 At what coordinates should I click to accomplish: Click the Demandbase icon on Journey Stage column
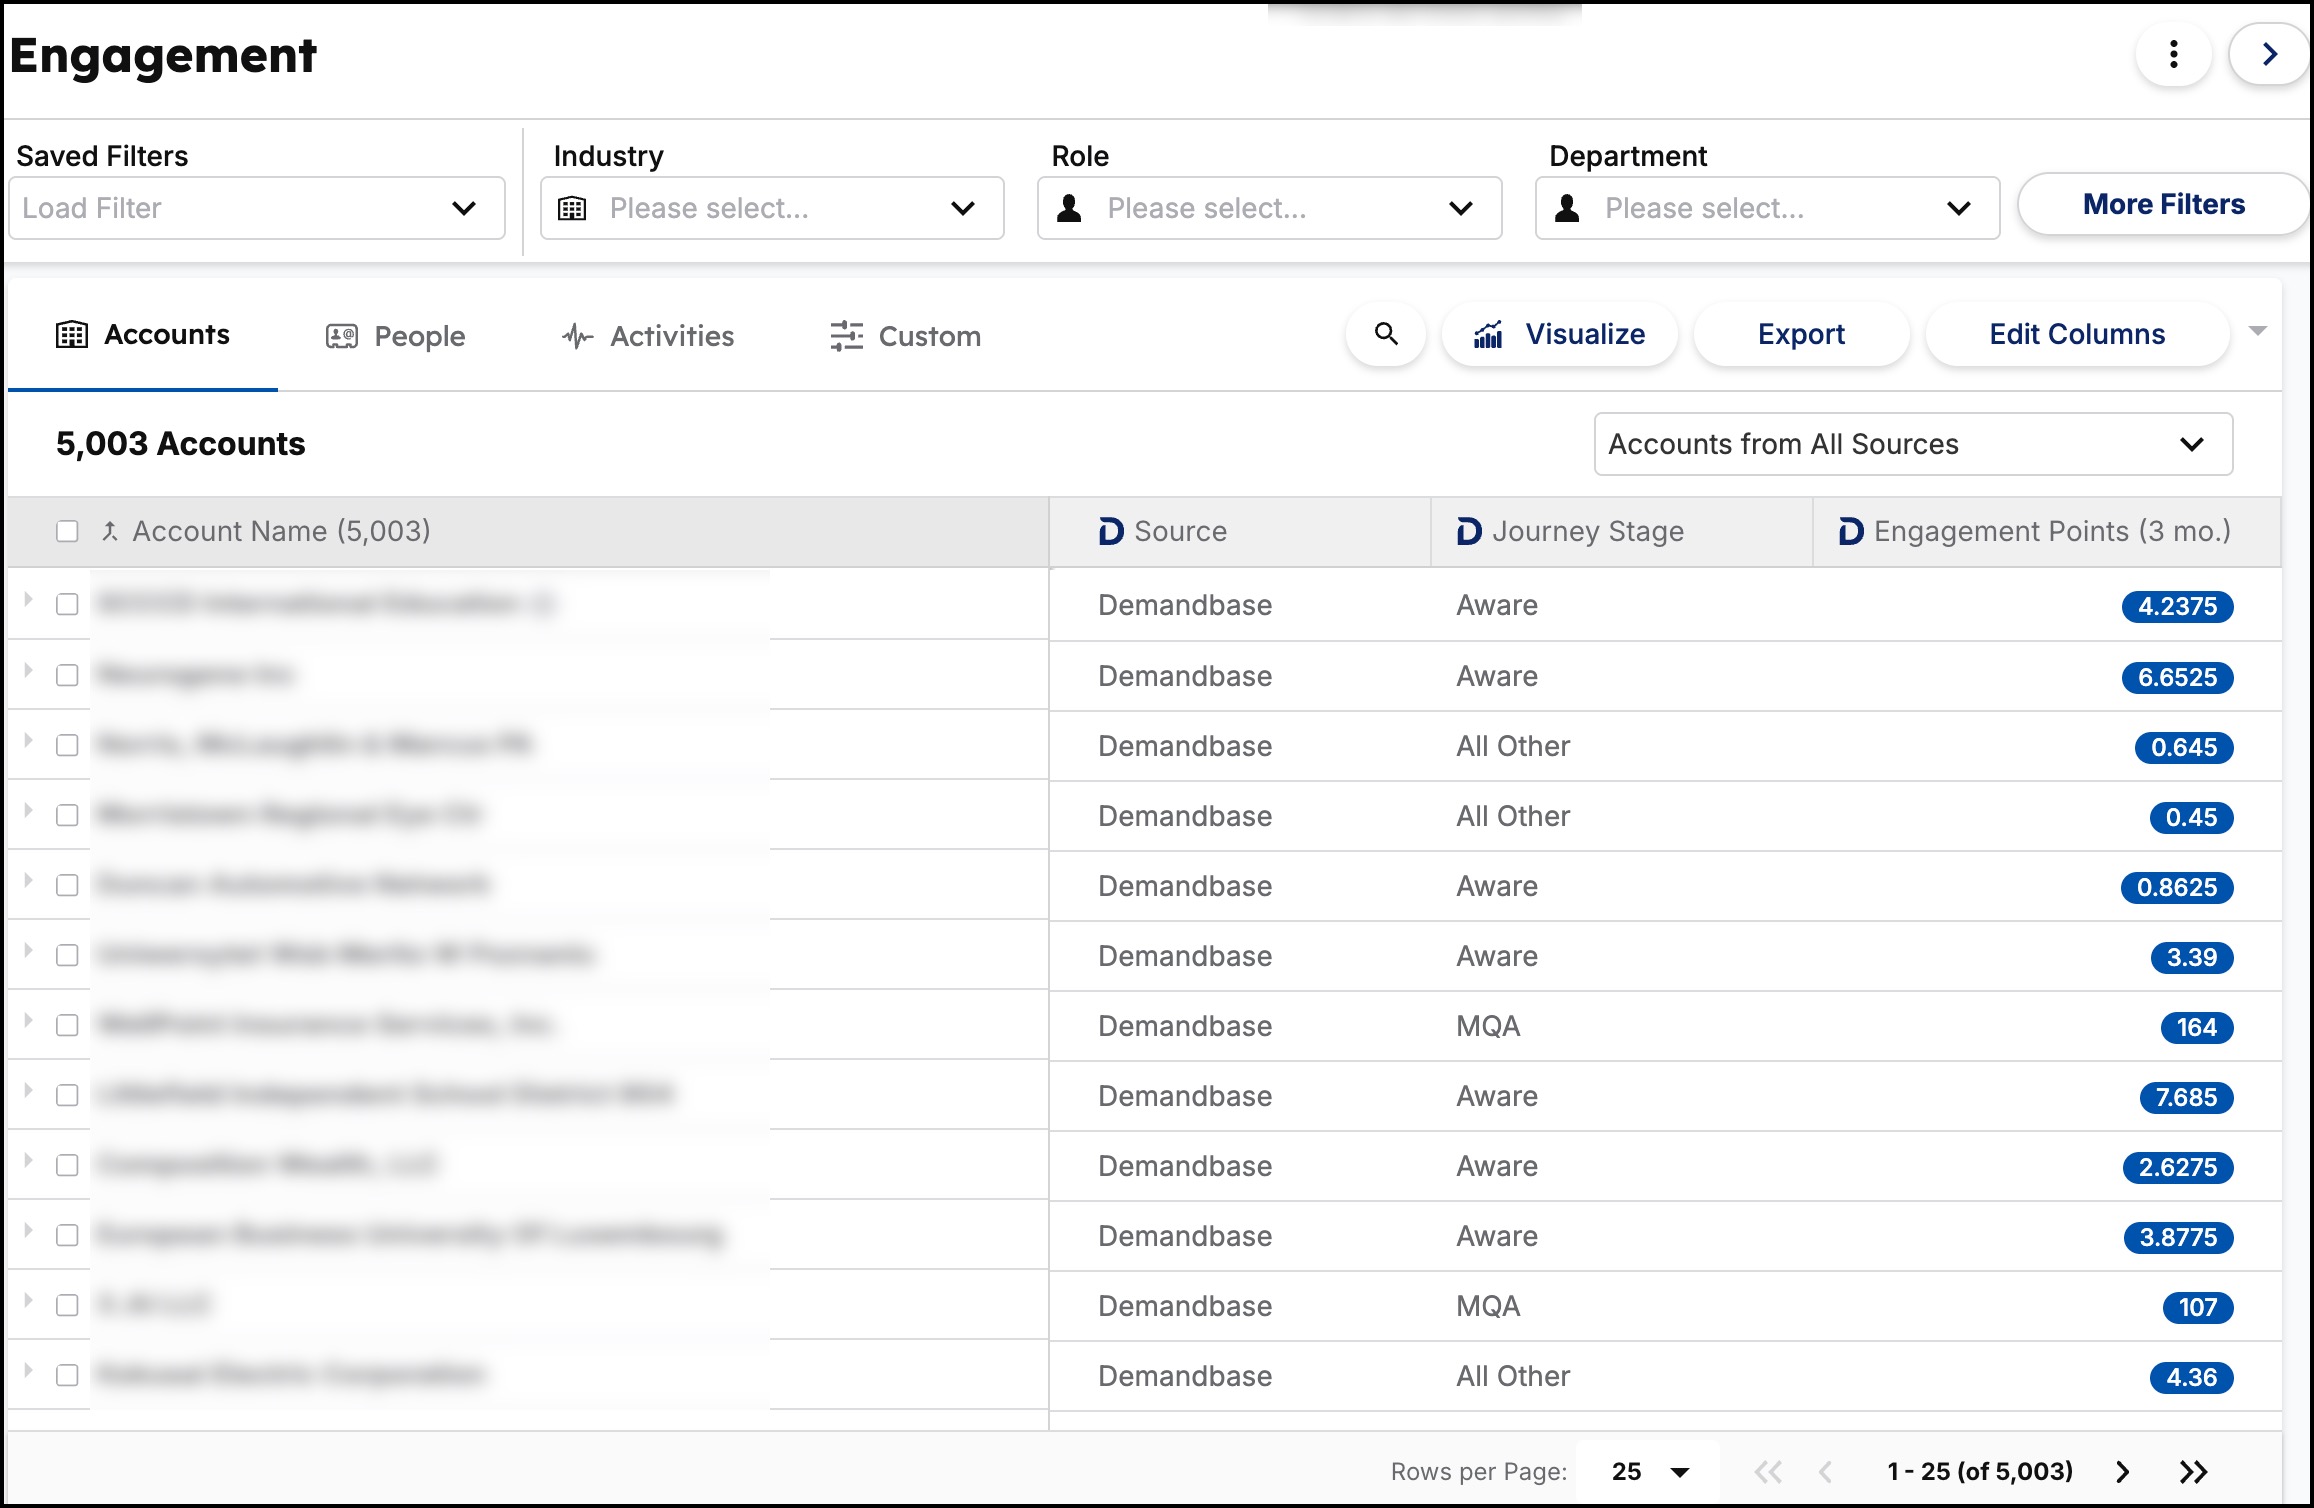tap(1469, 531)
